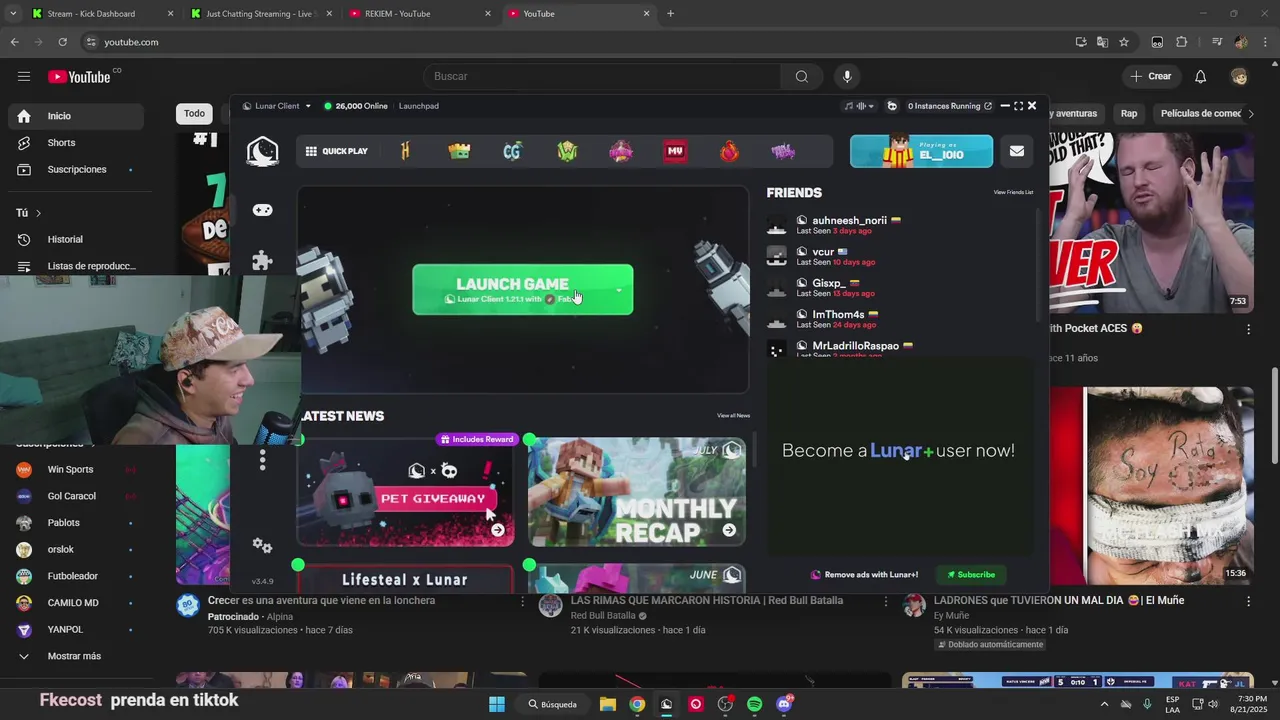Reload the YouTube page
Viewport: 1280px width, 720px height.
click(x=62, y=42)
